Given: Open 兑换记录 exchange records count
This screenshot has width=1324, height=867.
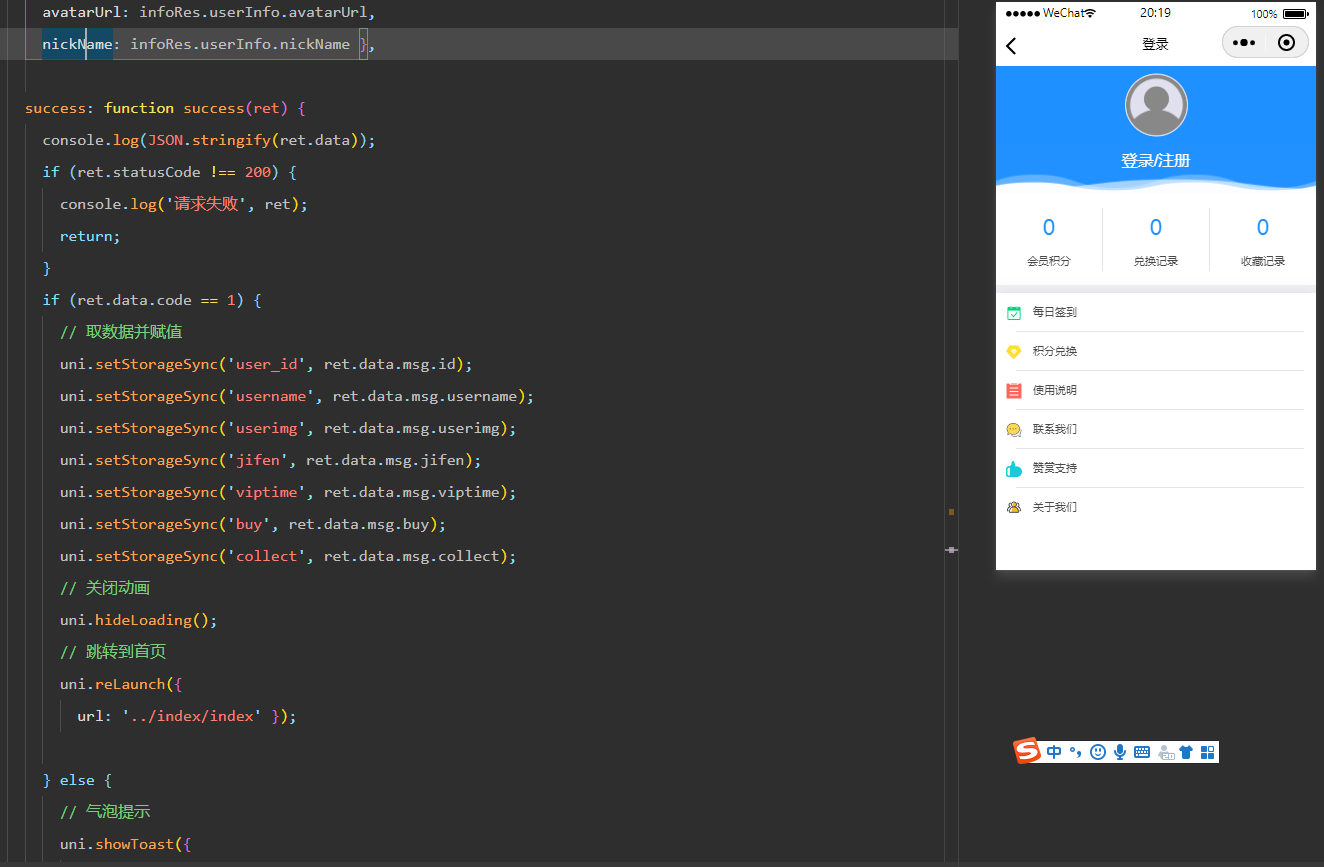Looking at the screenshot, I should (1156, 240).
